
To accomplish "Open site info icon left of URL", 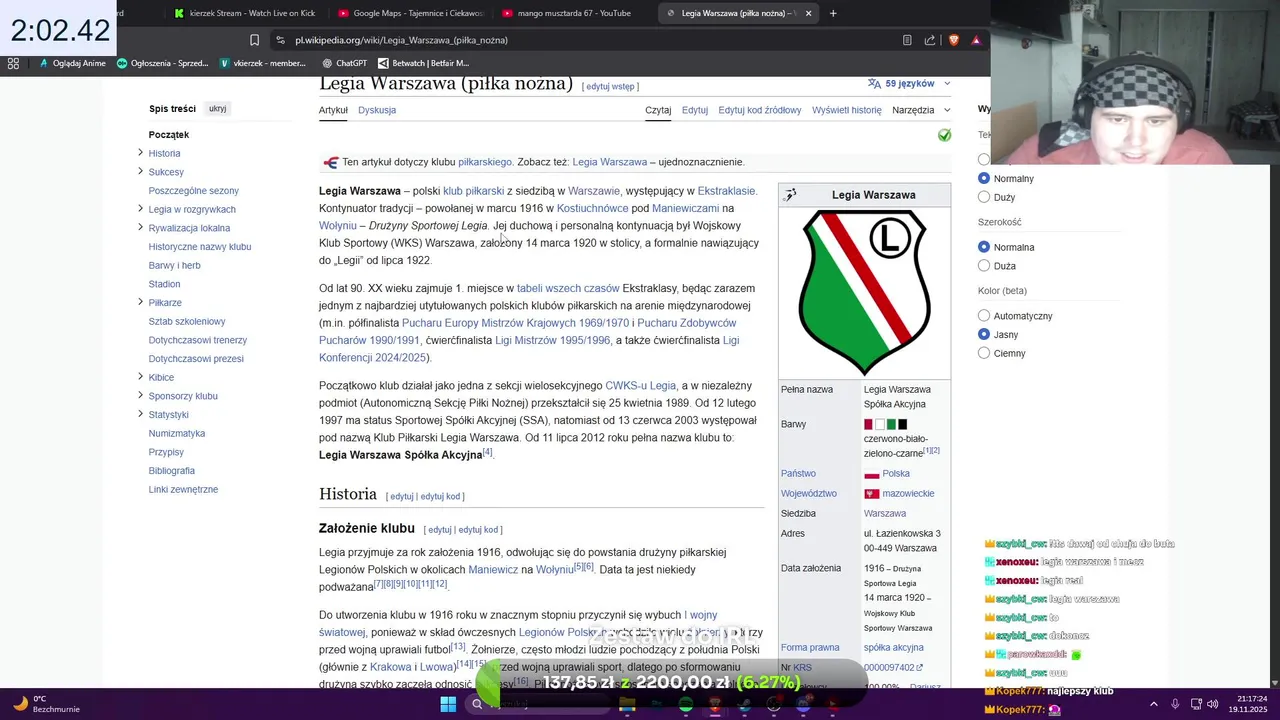I will 281,40.
